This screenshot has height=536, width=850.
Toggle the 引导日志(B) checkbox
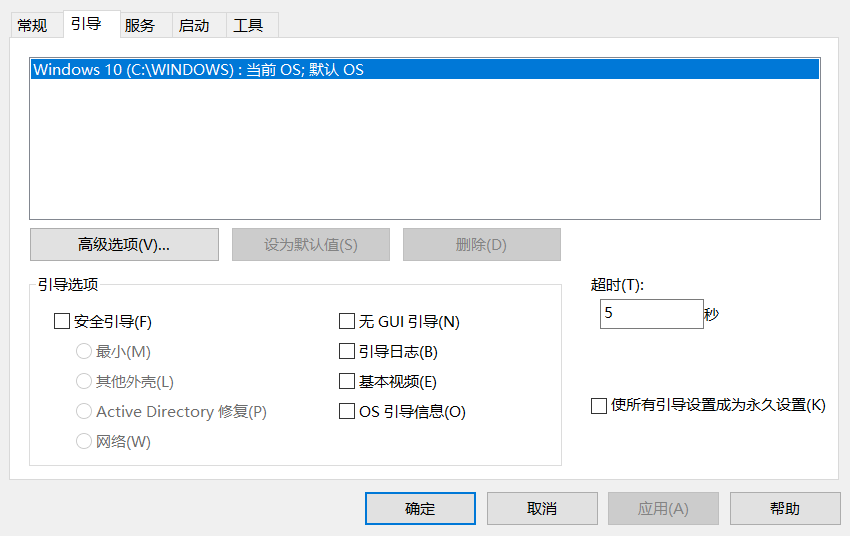346,351
